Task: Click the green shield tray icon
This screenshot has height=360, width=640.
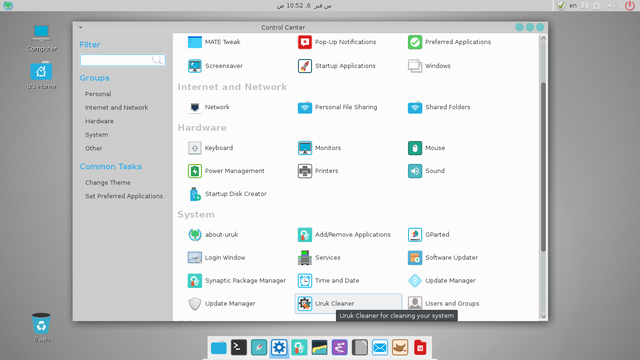Action: (x=561, y=5)
